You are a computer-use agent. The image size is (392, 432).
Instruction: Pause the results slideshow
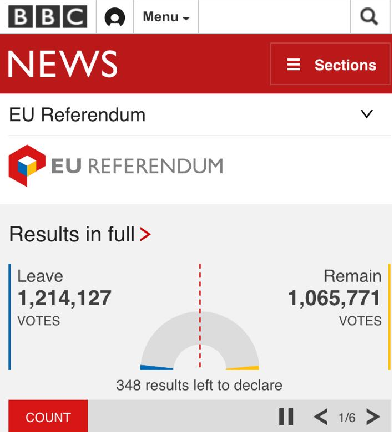(x=286, y=416)
